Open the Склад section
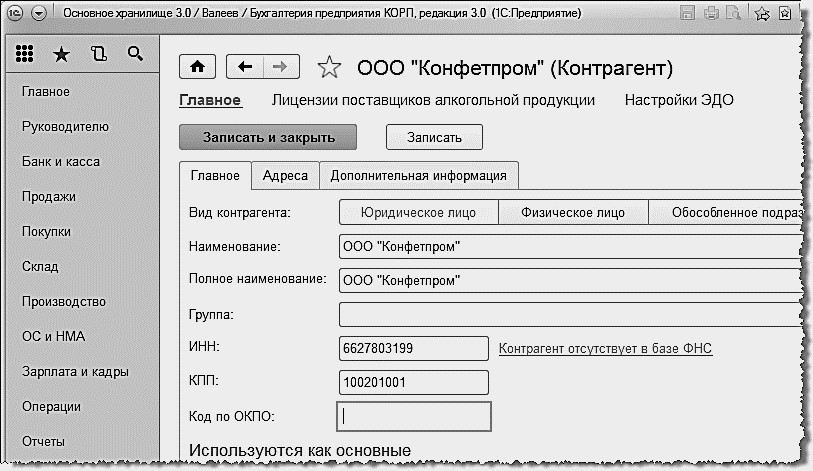Image resolution: width=813 pixels, height=471 pixels. coord(40,267)
